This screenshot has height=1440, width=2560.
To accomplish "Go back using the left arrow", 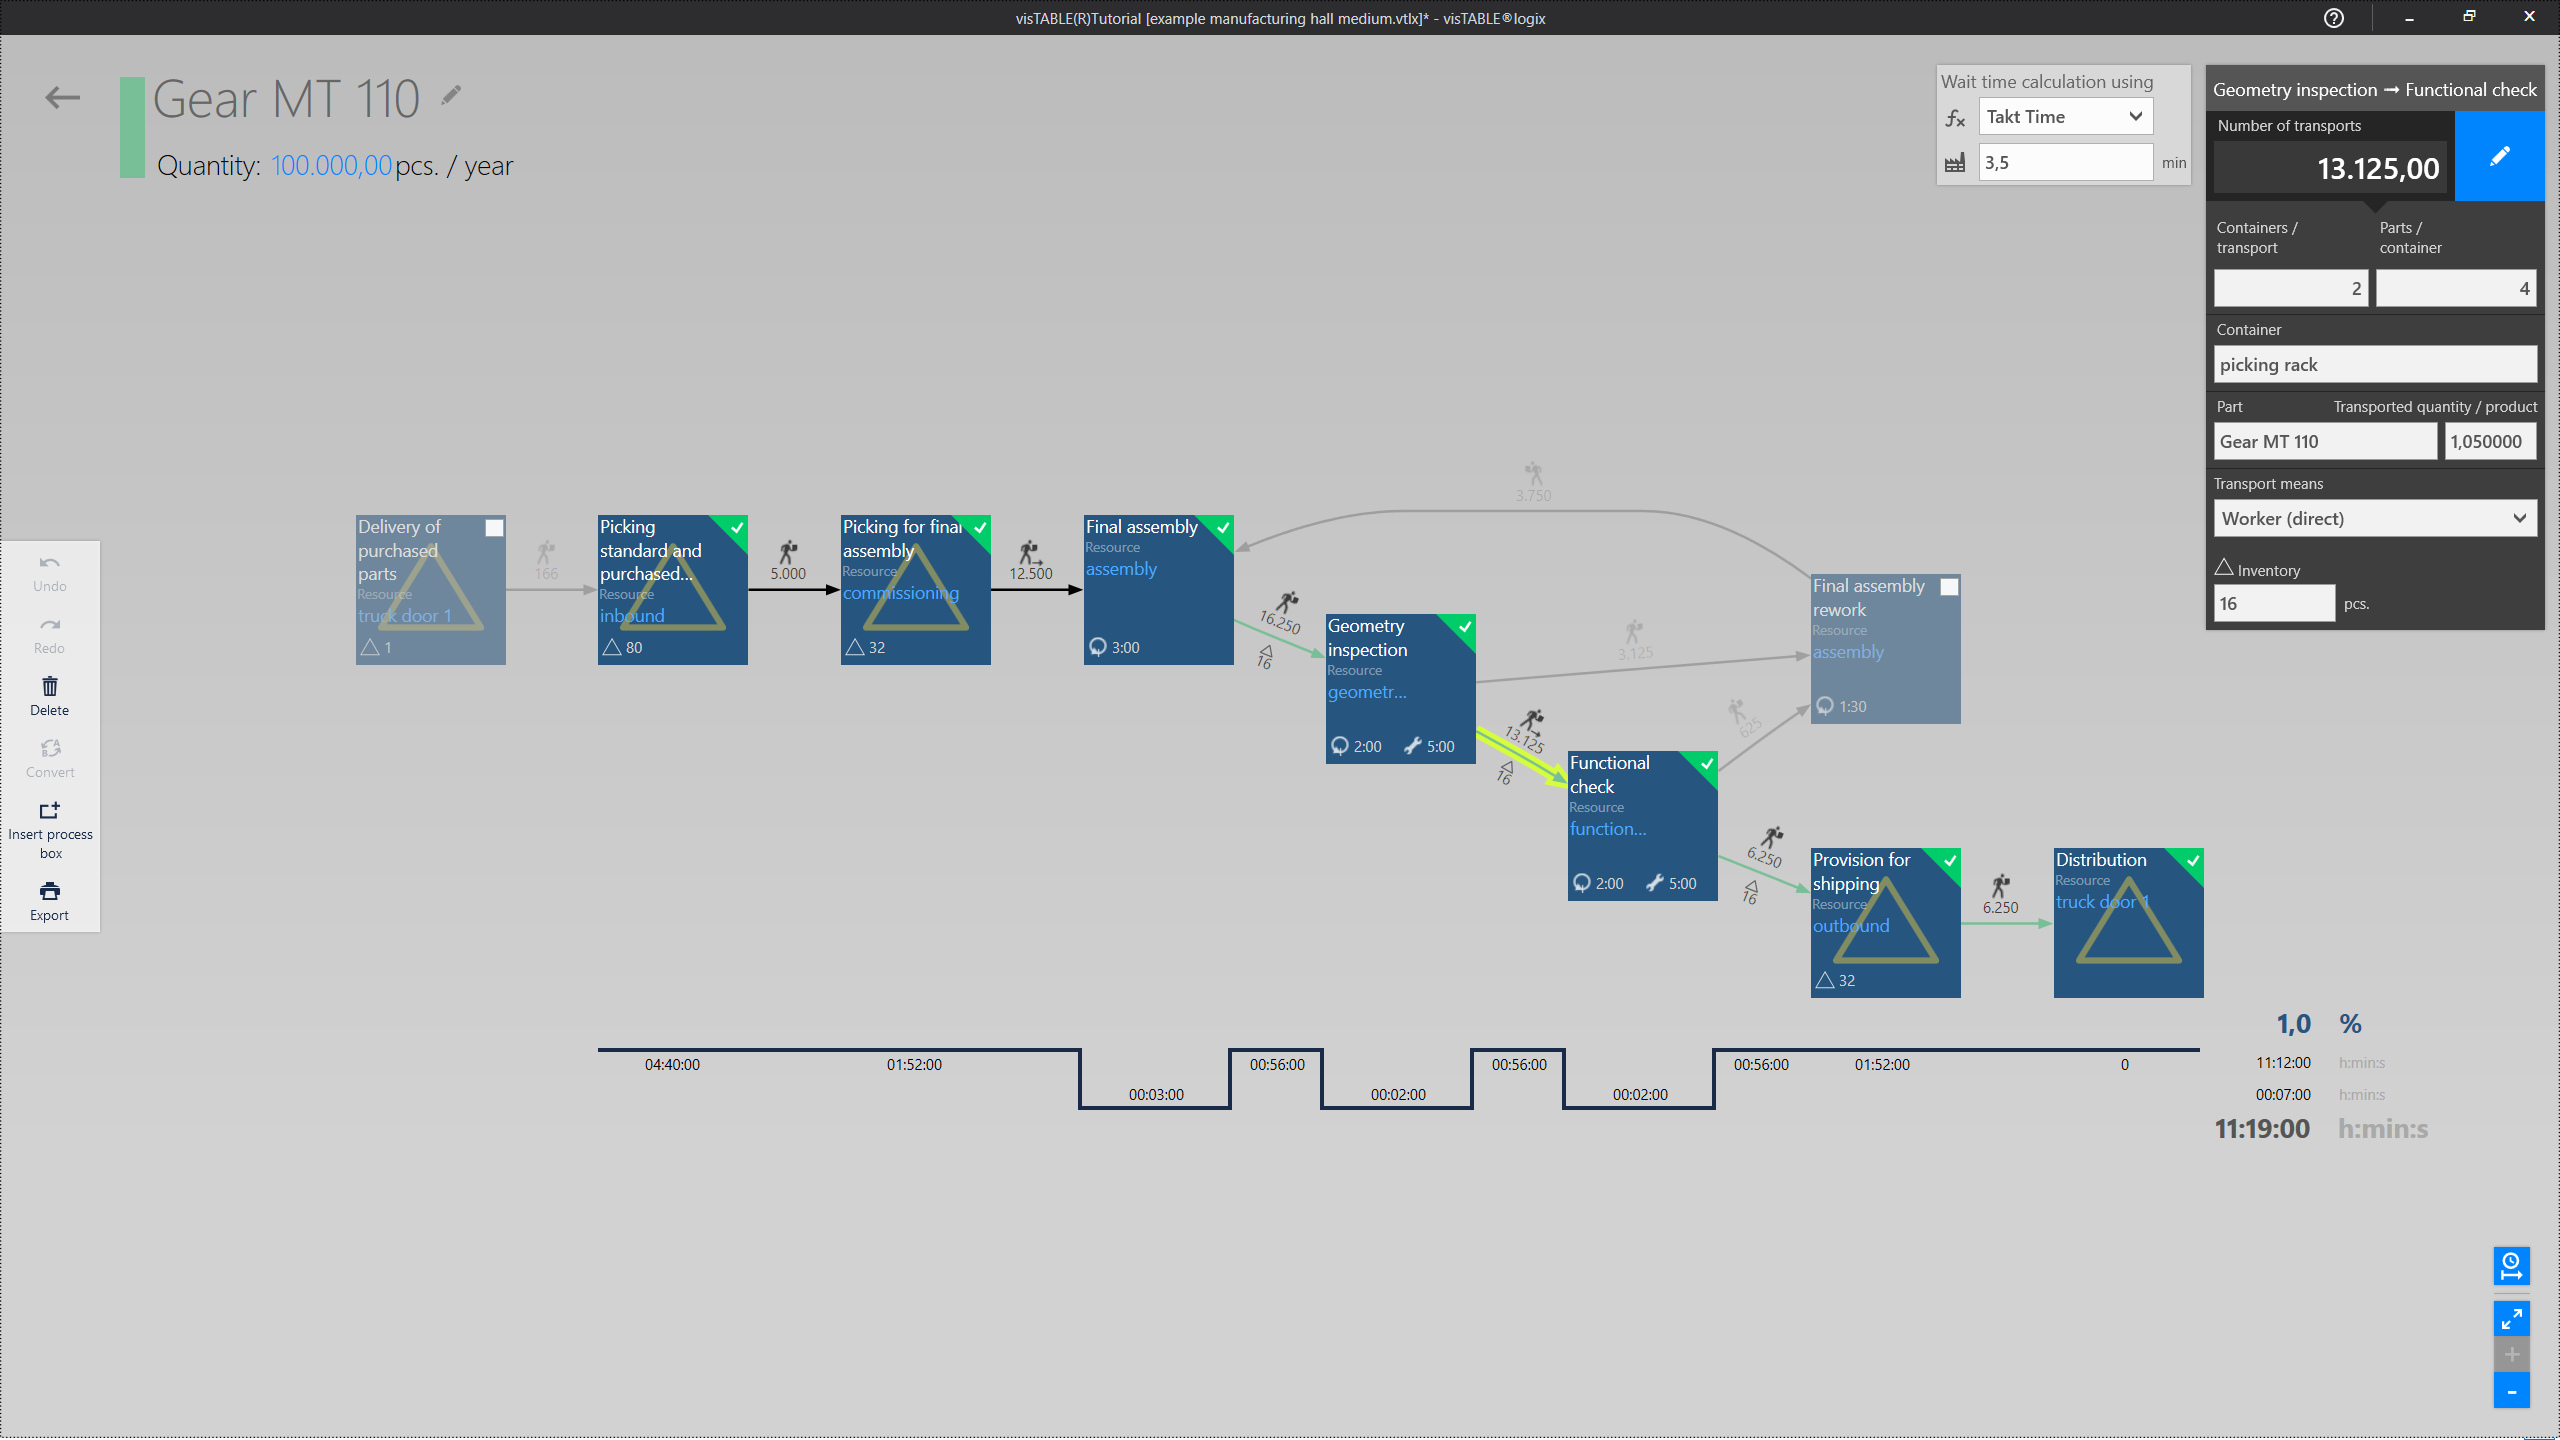I will click(x=62, y=98).
